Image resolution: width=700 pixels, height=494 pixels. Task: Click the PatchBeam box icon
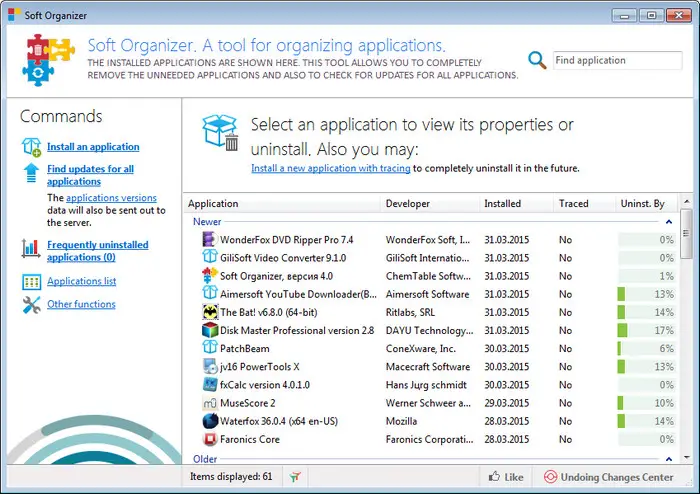click(210, 348)
